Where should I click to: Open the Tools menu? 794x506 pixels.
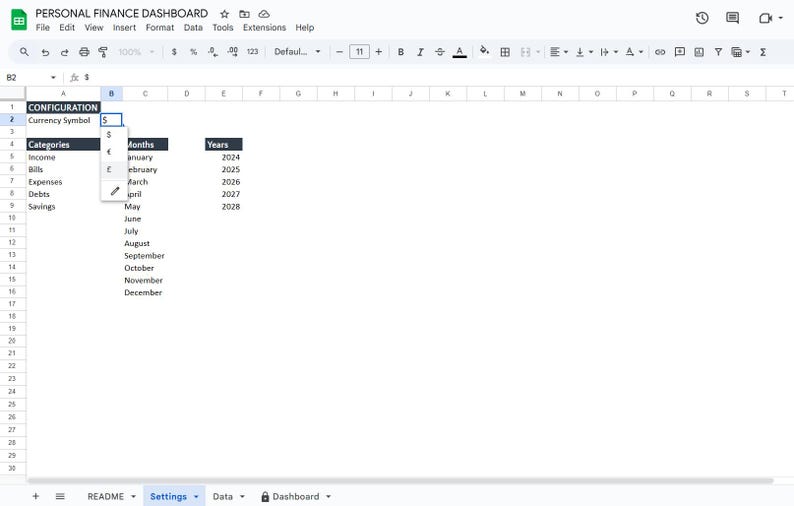(222, 27)
